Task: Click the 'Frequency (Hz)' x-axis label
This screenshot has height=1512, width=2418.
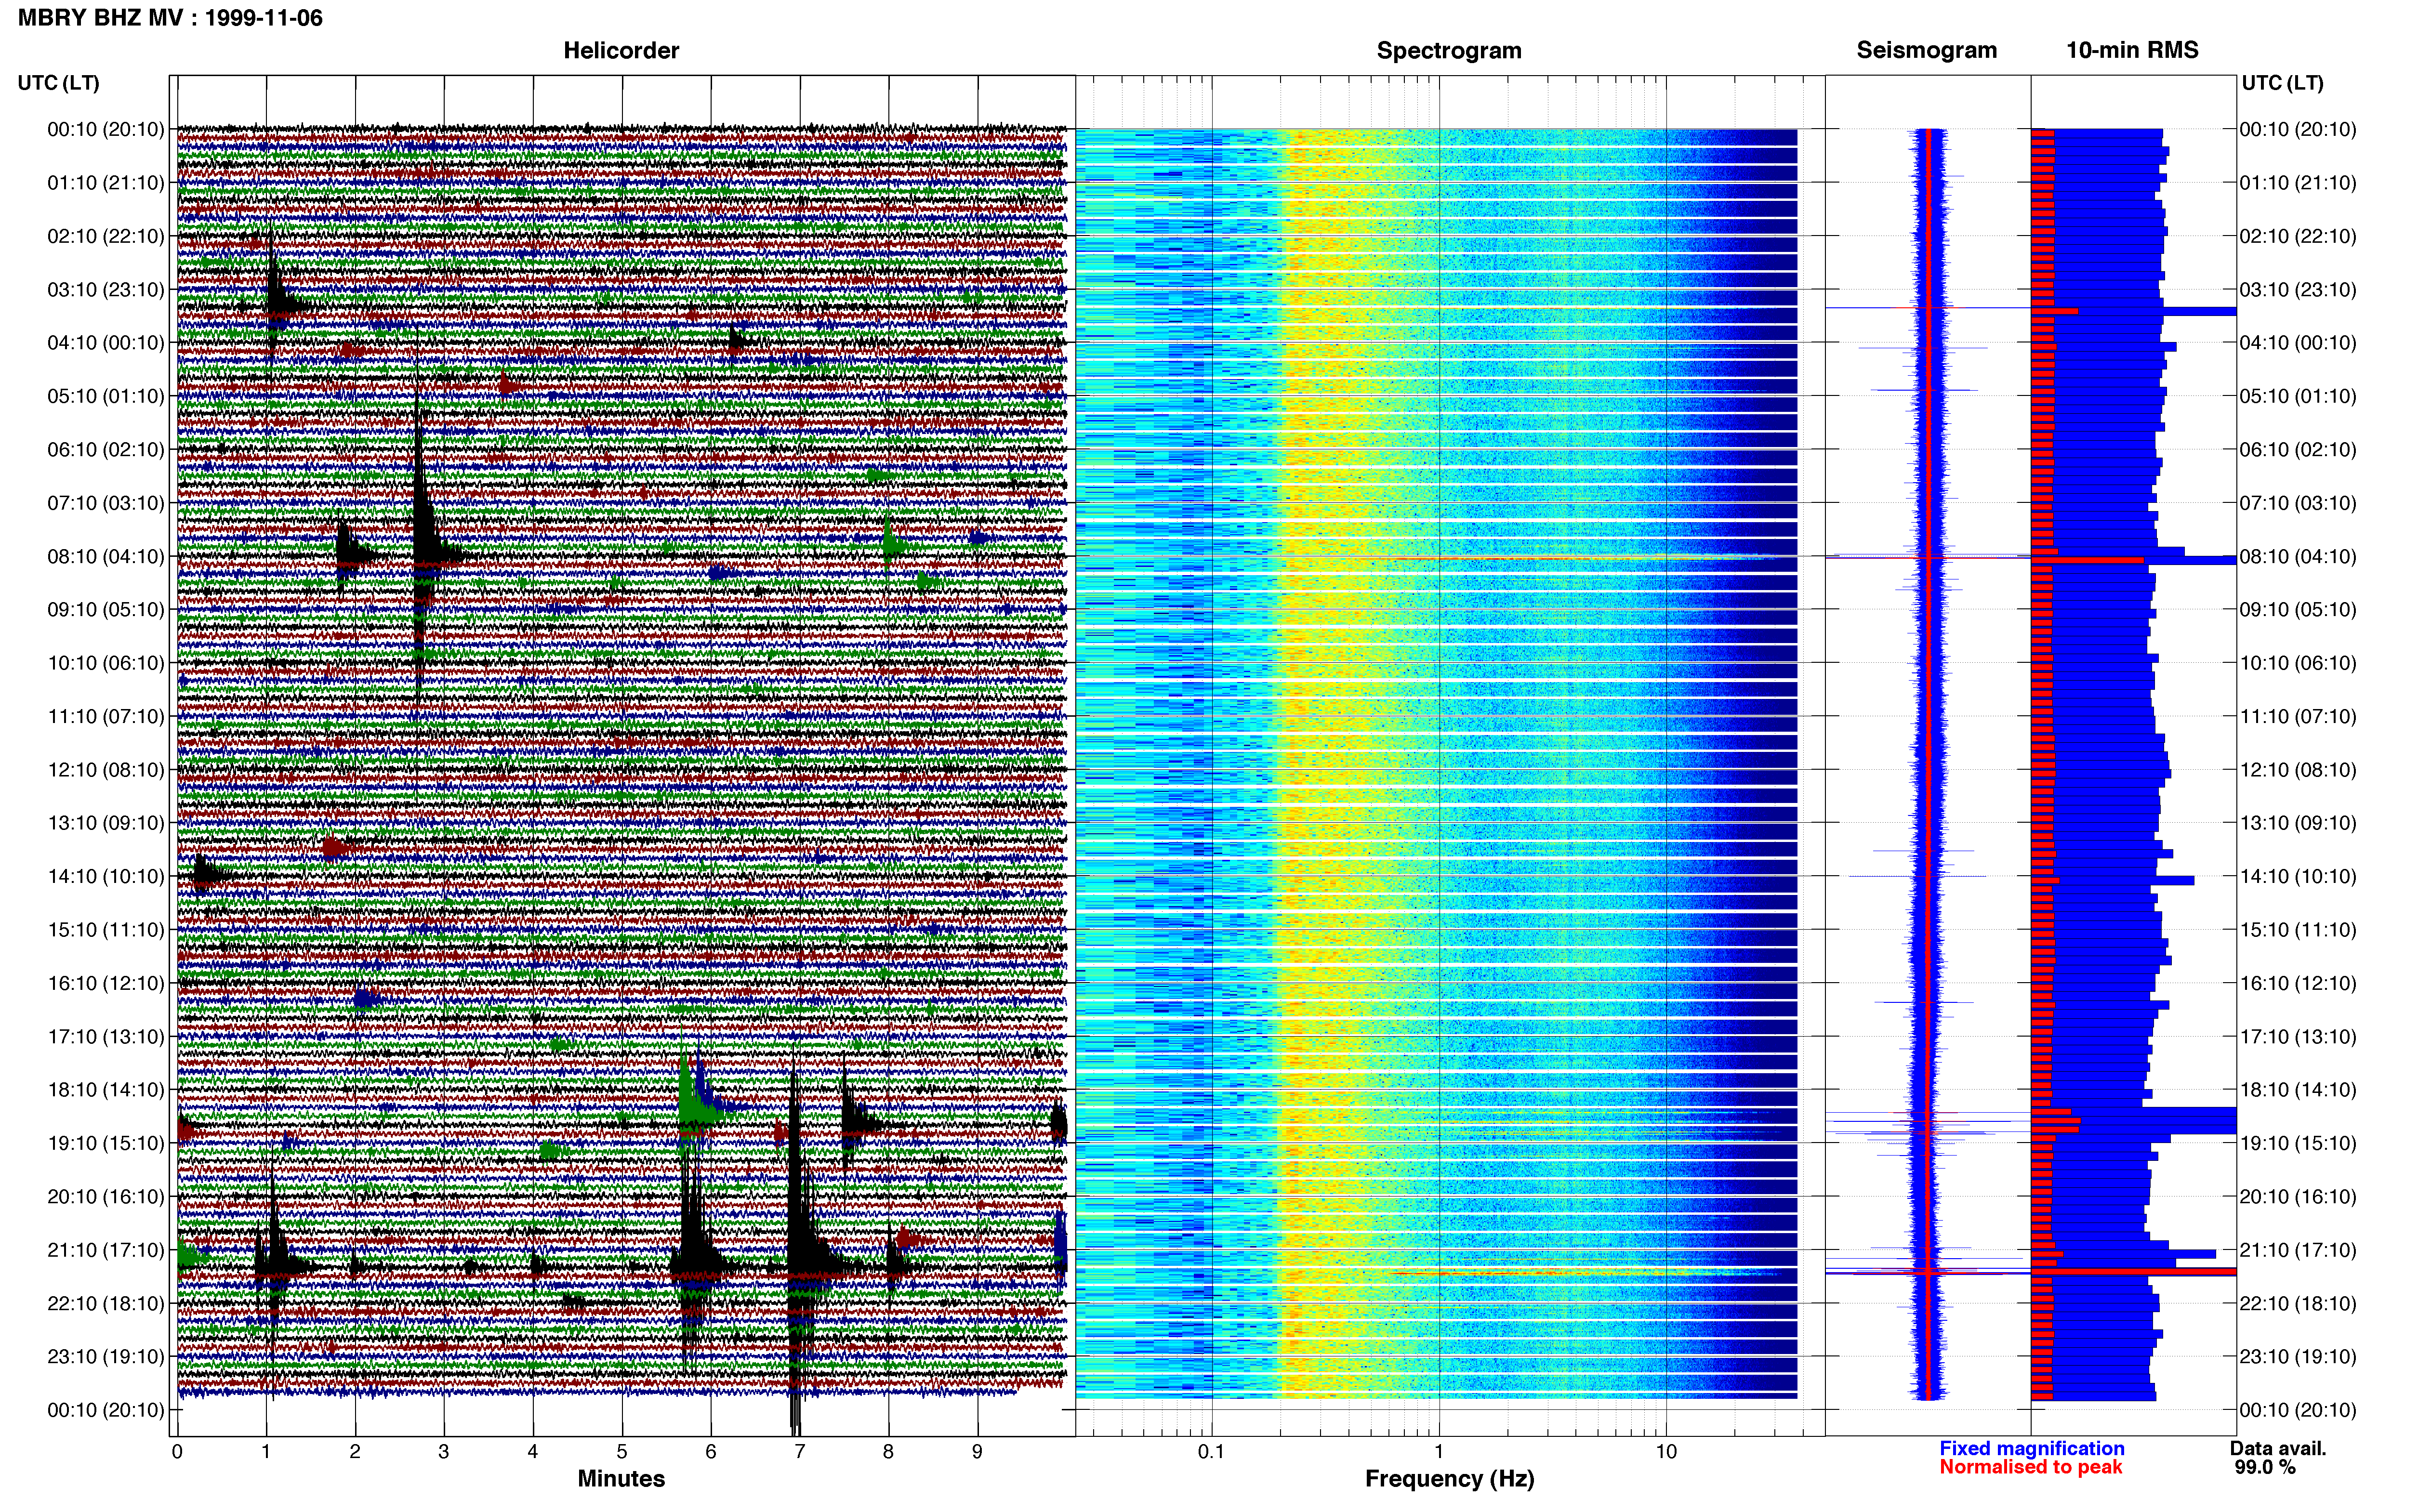Action: 1449,1479
